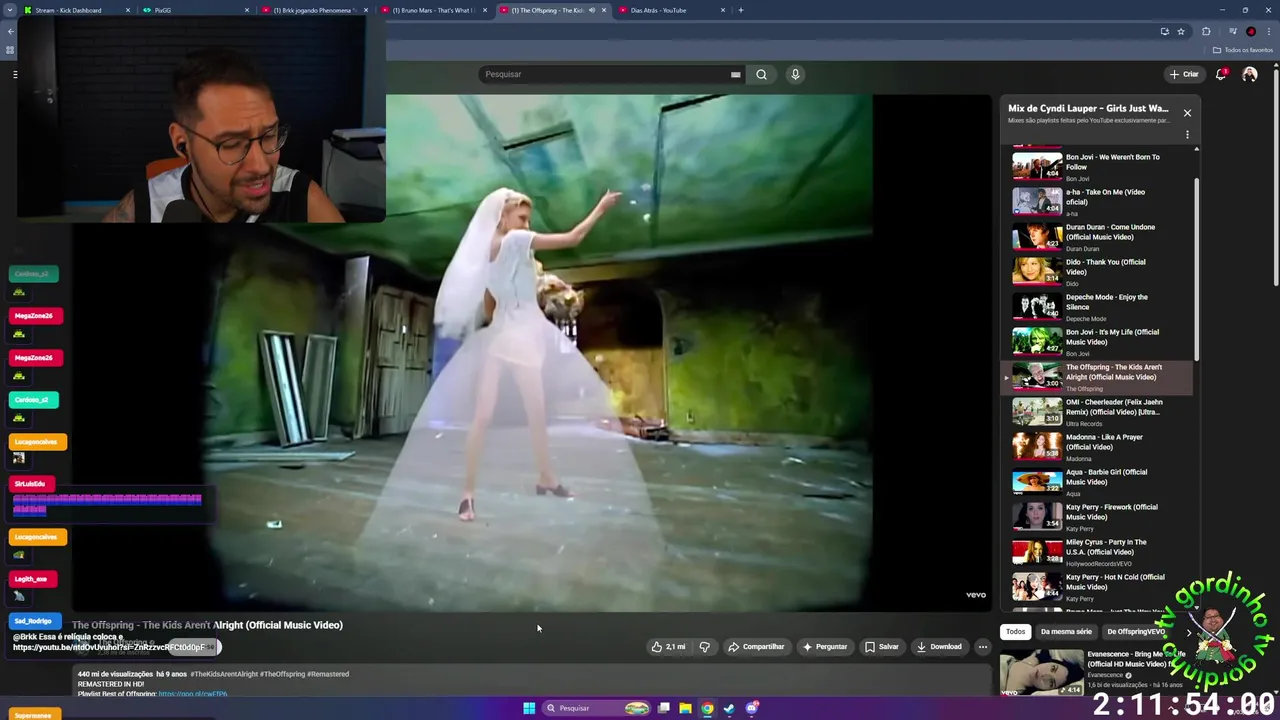Screen dimensions: 1280x720
Task: Select the Todos filter chip
Action: (1015, 632)
